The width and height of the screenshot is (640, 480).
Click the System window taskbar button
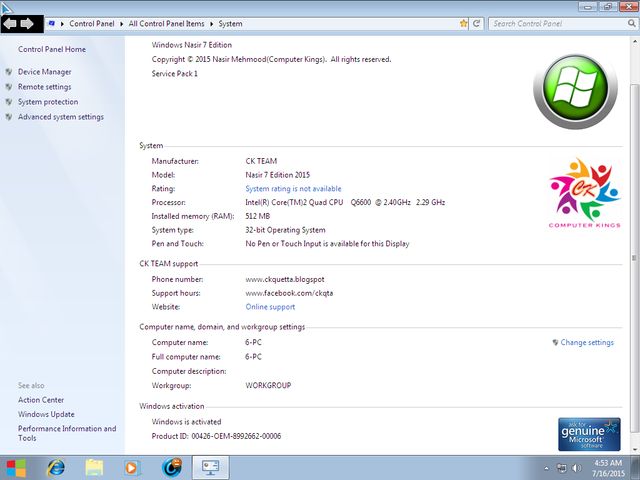coord(211,468)
